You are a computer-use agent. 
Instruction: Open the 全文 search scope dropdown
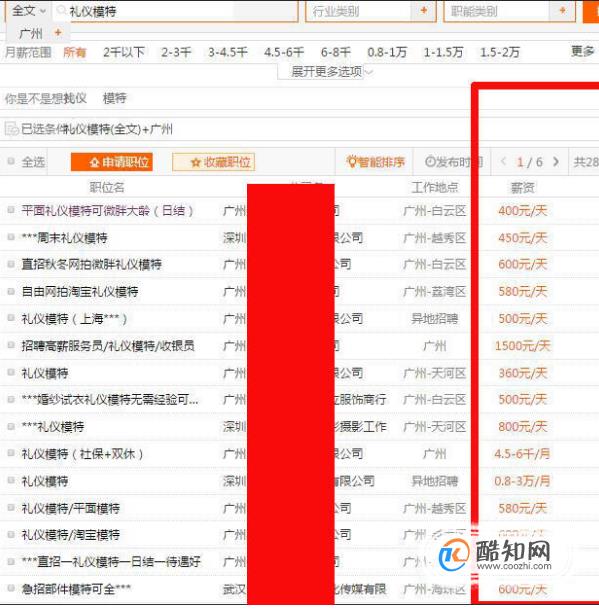(x=28, y=10)
